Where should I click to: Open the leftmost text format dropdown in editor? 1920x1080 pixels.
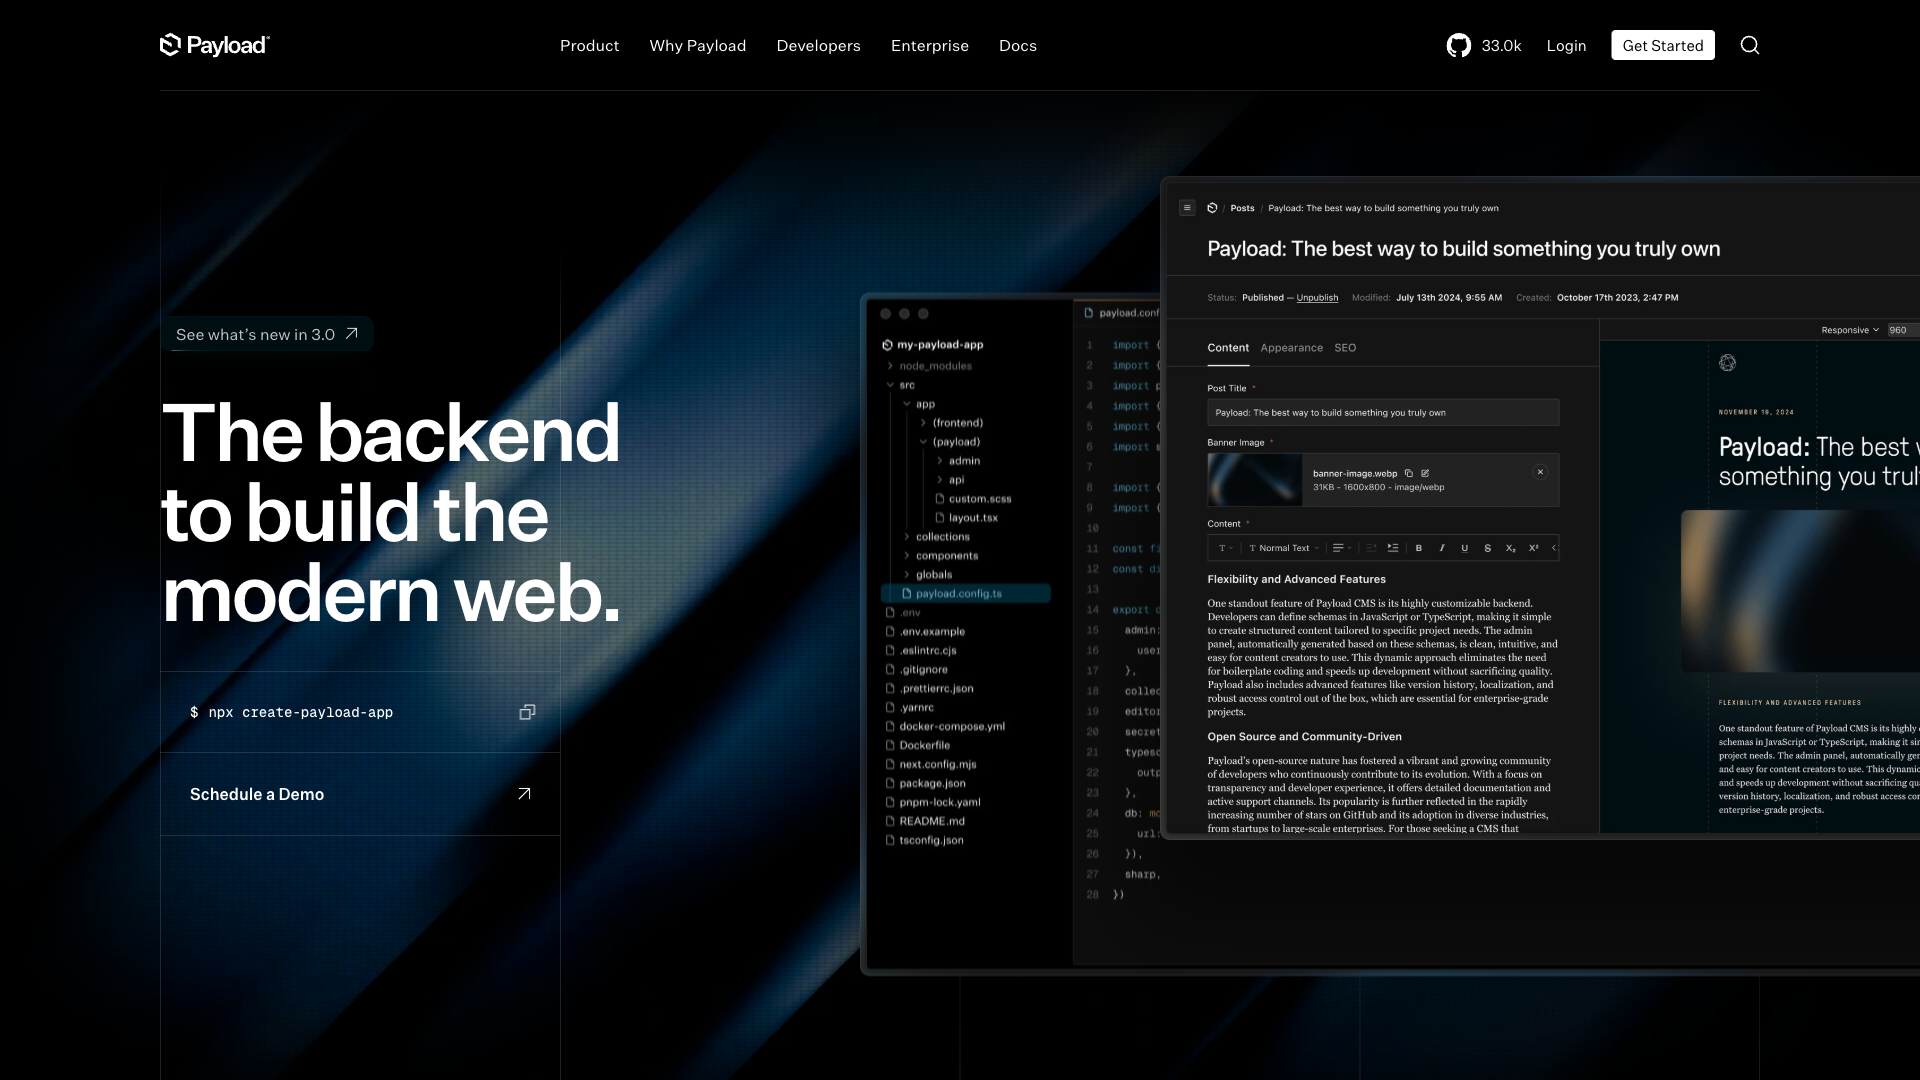[1225, 548]
